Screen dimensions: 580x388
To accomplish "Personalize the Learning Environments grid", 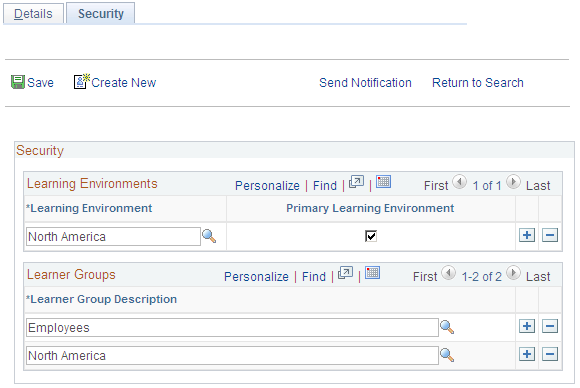I will 267,185.
